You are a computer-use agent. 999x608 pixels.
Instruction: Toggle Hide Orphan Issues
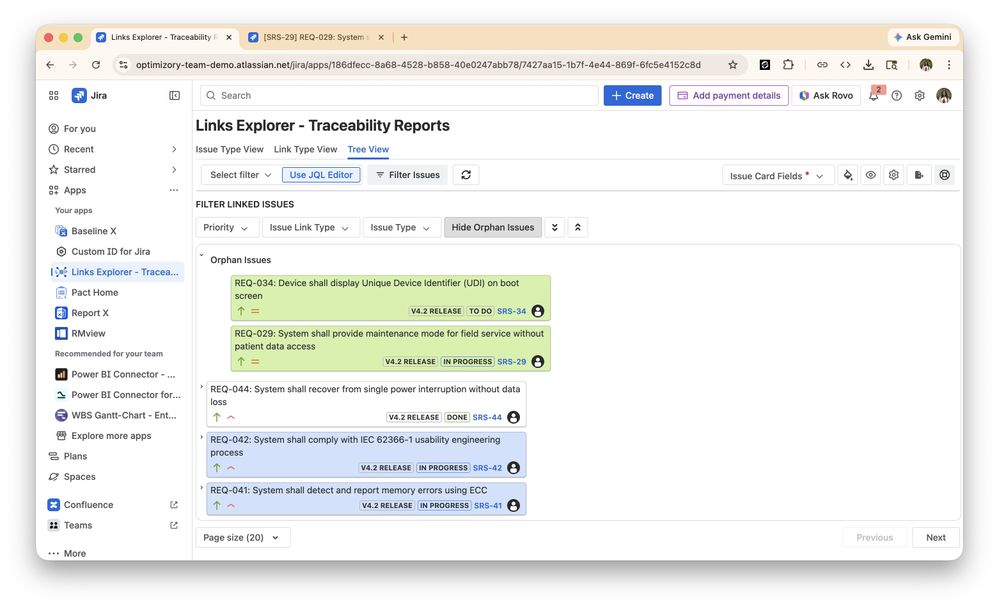(x=492, y=228)
